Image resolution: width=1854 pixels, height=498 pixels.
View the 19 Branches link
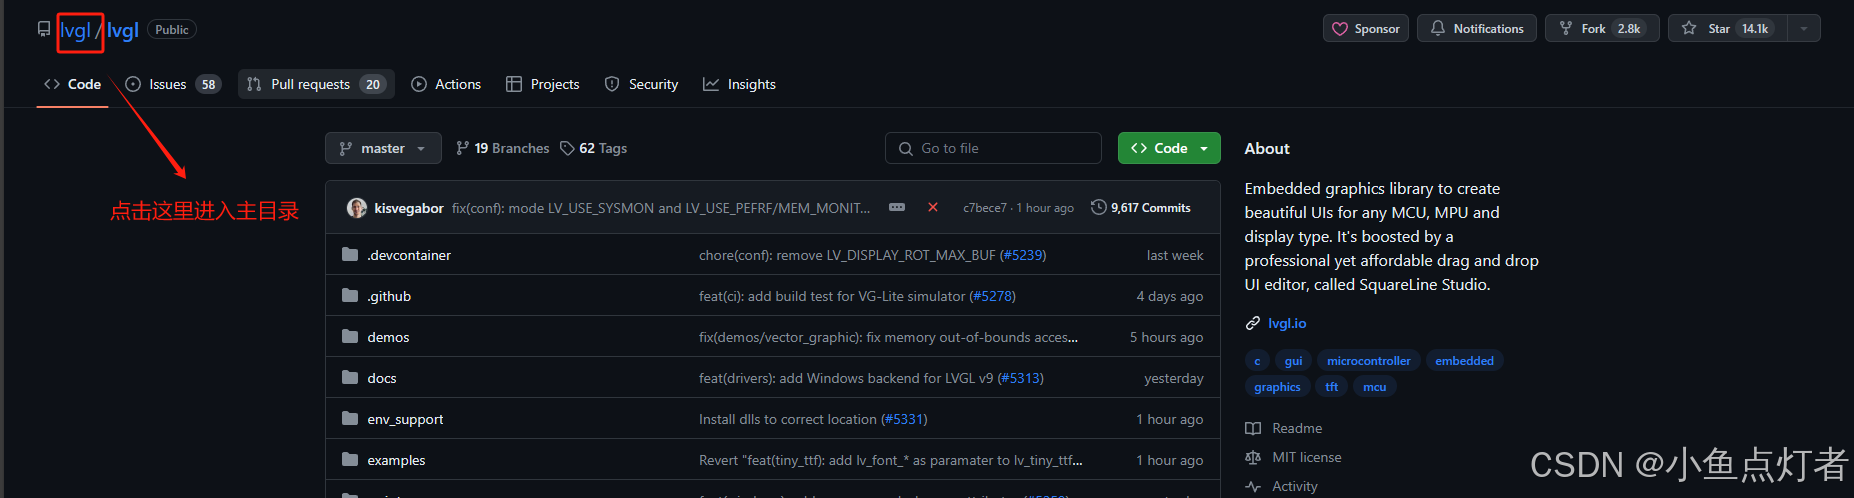pos(502,148)
